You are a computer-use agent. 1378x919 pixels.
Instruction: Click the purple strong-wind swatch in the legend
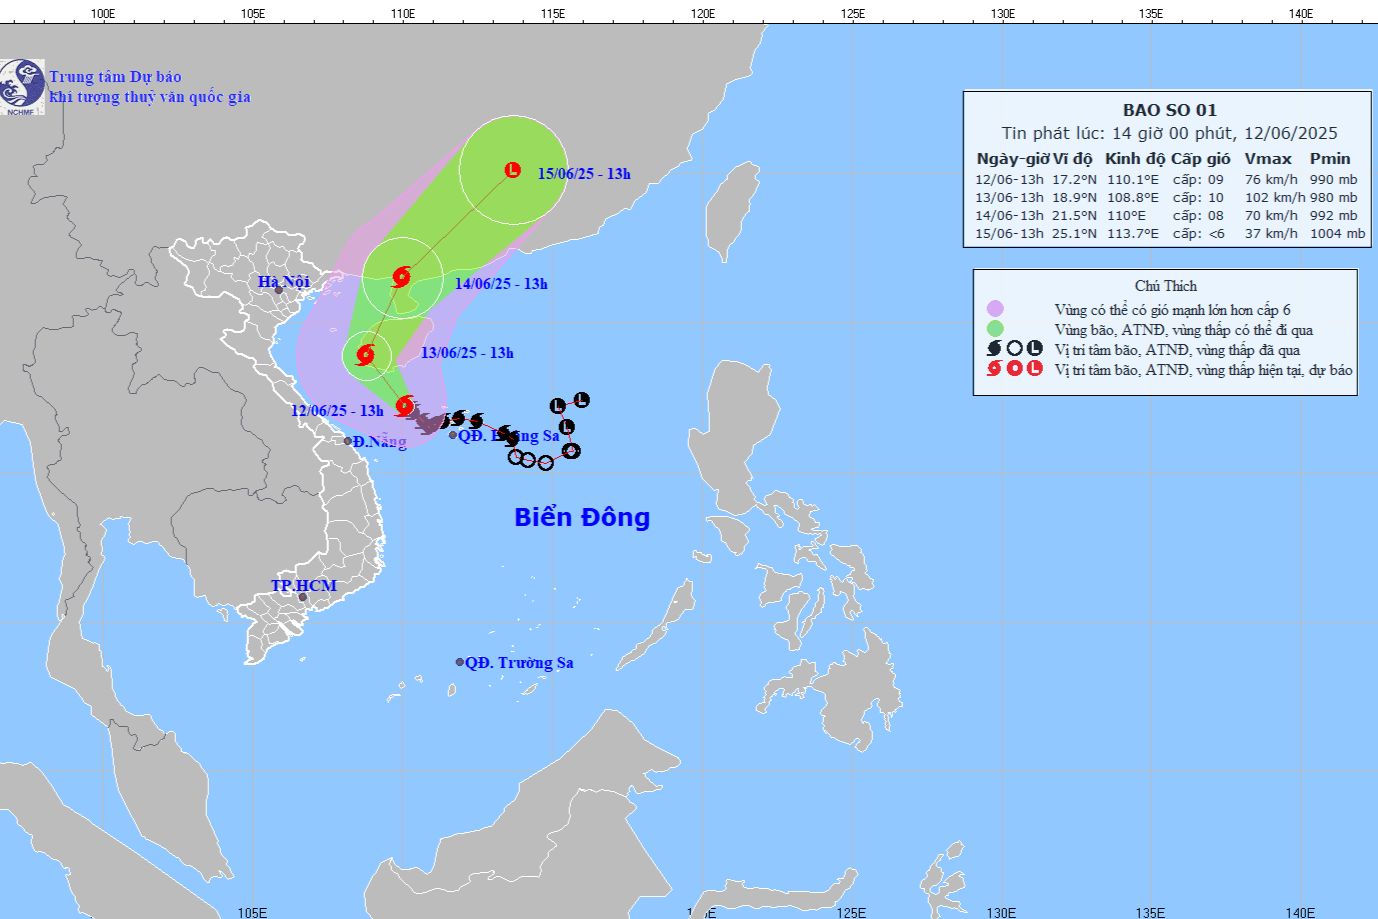point(994,309)
